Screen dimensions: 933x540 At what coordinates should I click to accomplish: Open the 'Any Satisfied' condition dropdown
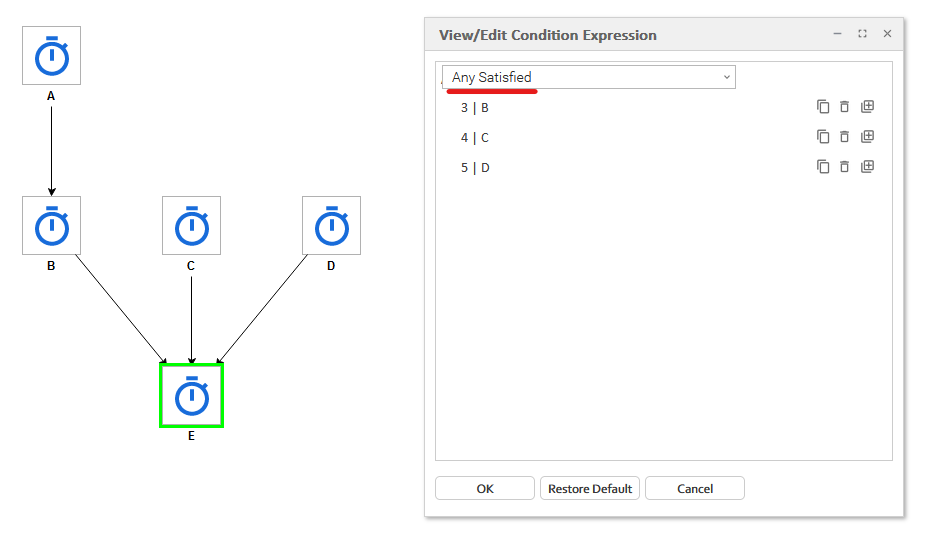[x=589, y=77]
